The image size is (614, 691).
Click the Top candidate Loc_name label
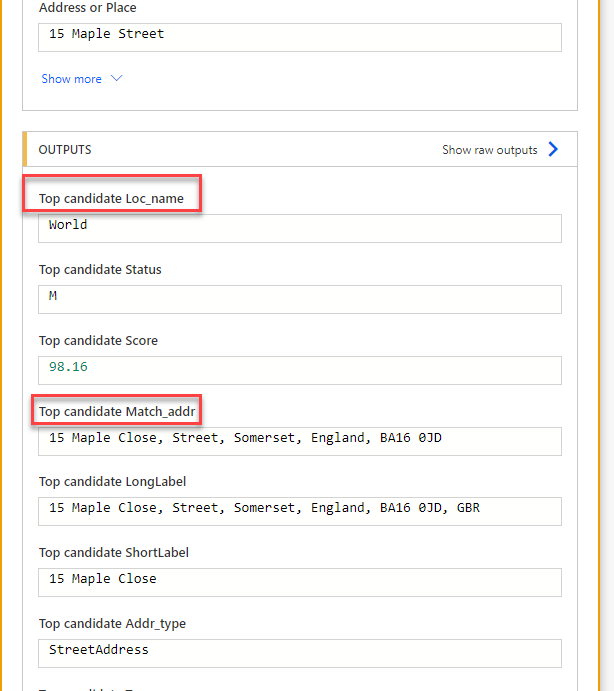point(111,199)
